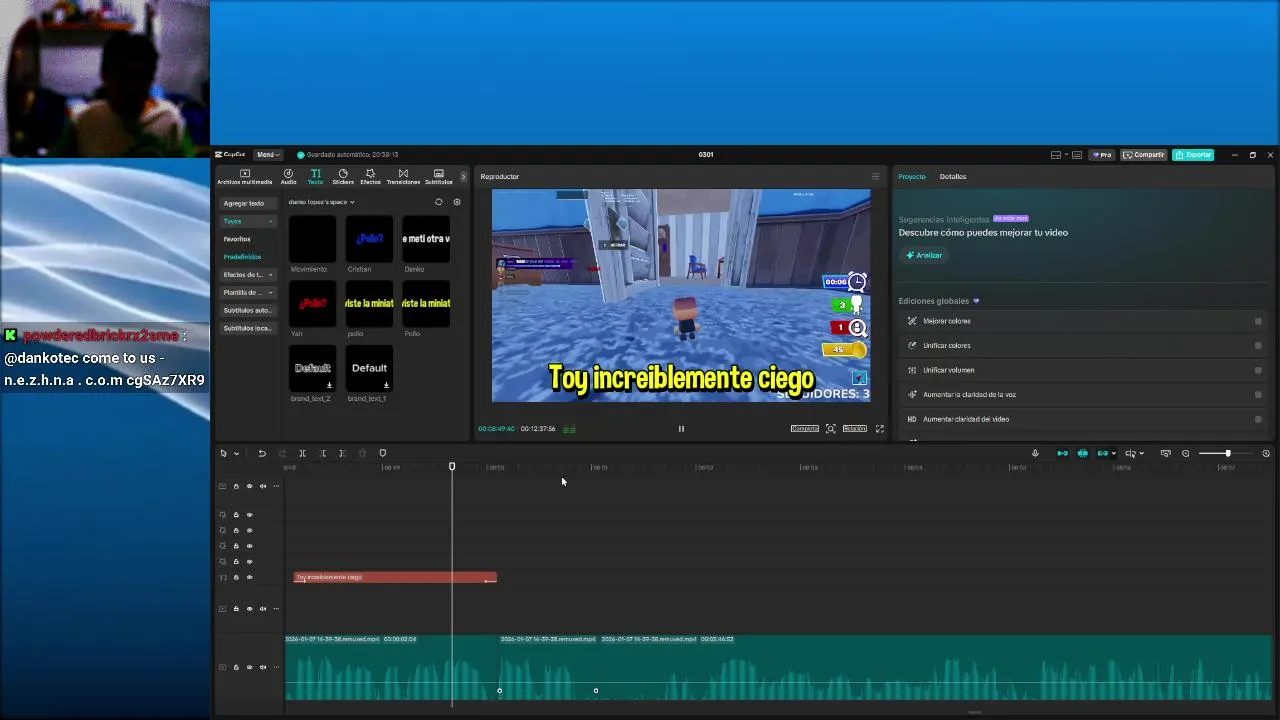The image size is (1280, 720).
Task: Open danko lopez's space dropdown
Action: (x=321, y=202)
